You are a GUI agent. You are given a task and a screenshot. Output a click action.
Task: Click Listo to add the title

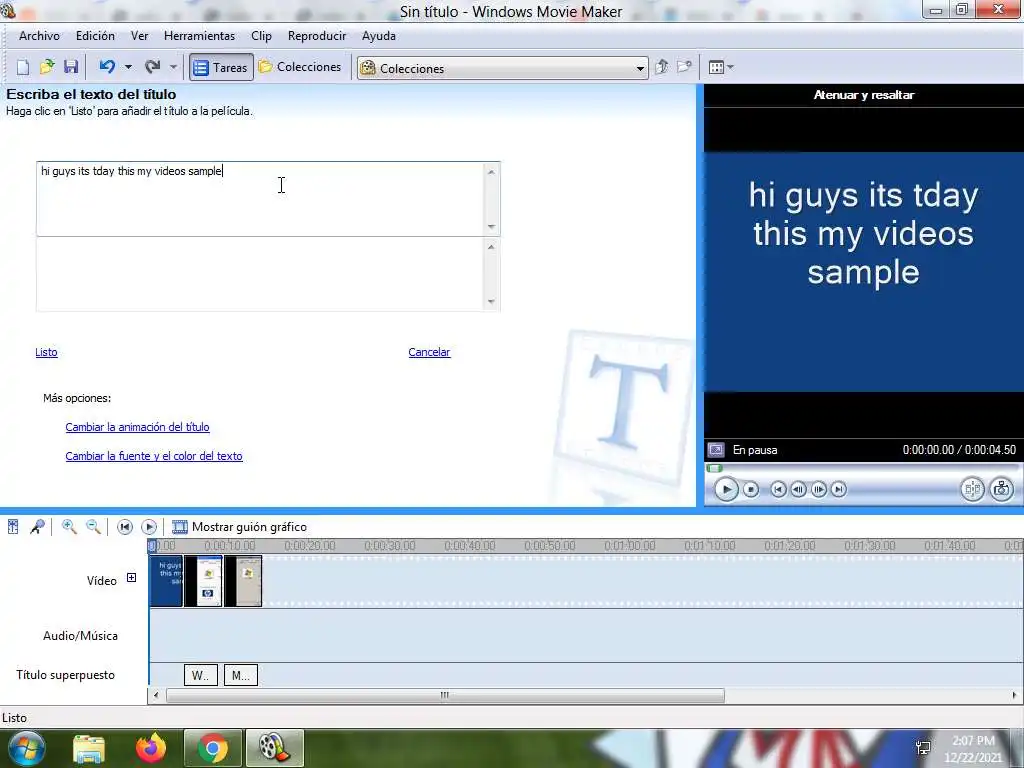46,353
